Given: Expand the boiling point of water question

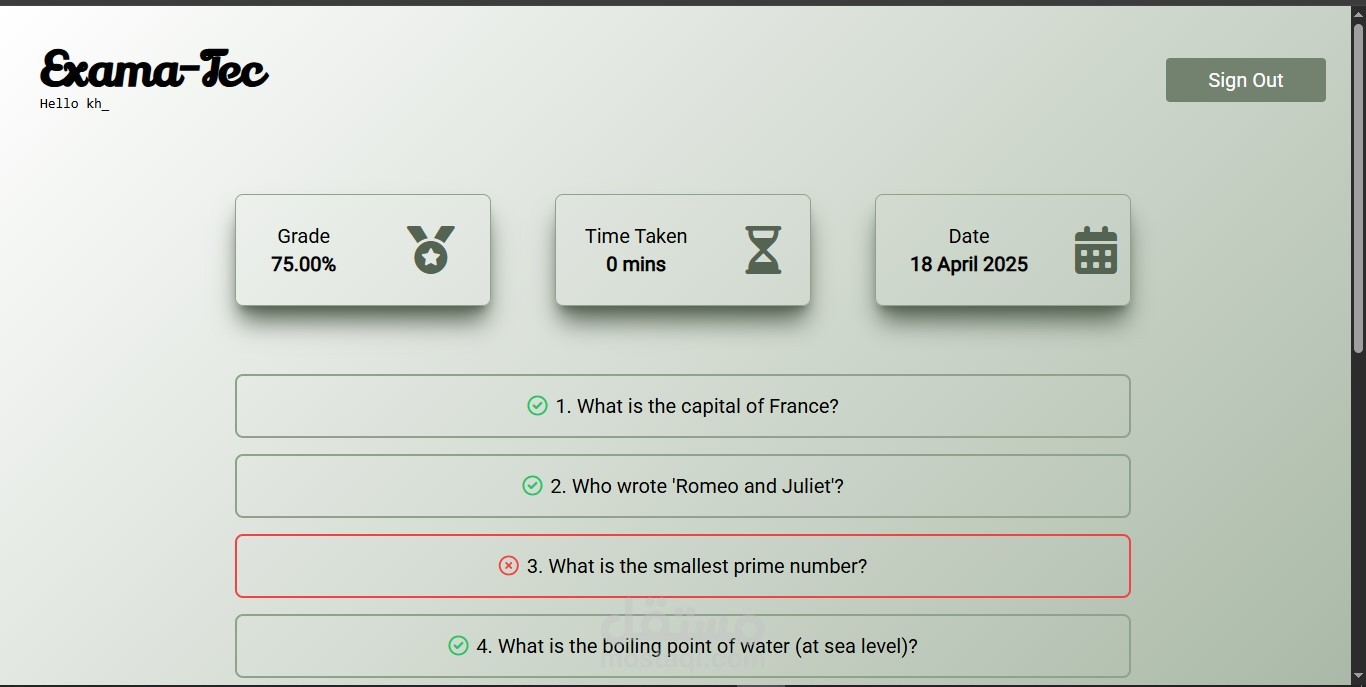Looking at the screenshot, I should click(x=683, y=646).
